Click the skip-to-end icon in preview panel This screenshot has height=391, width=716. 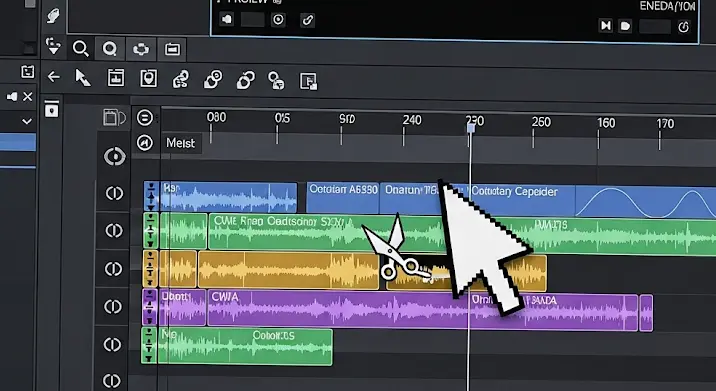click(605, 26)
